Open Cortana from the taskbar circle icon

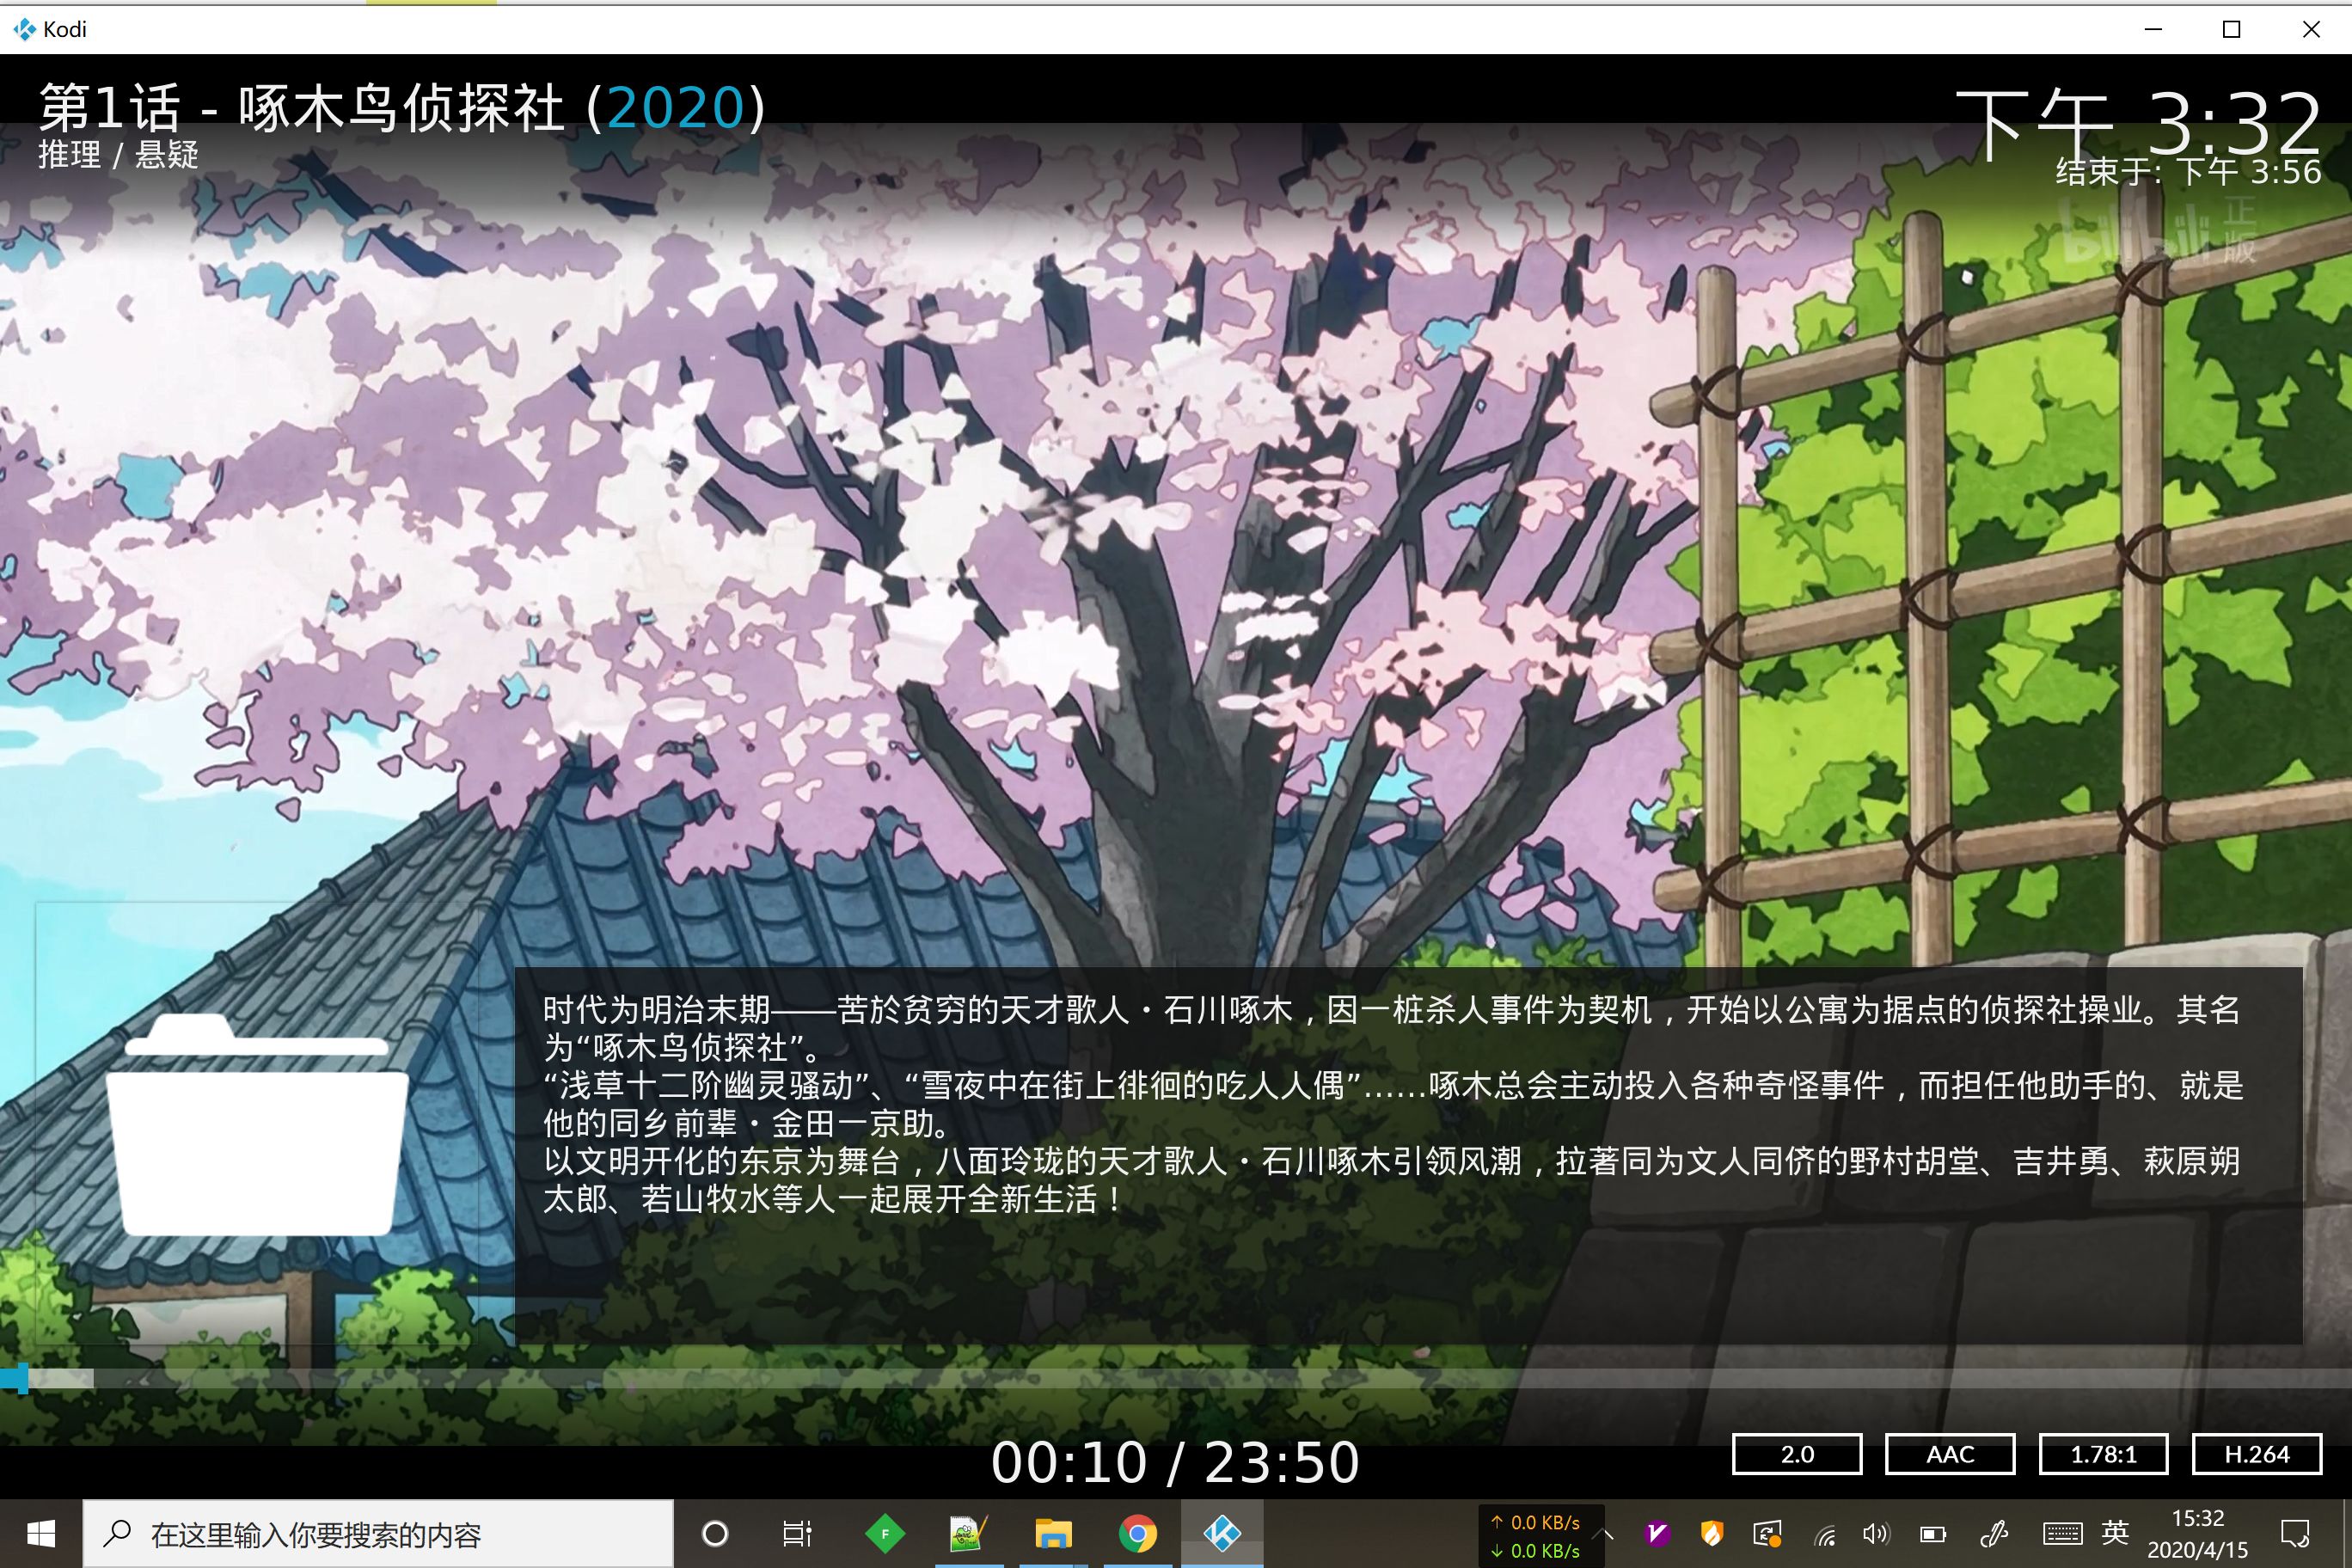pyautogui.click(x=715, y=1533)
